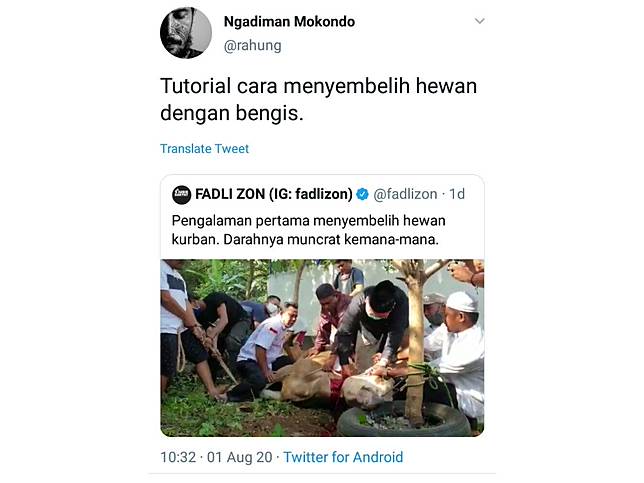Image resolution: width=644 pixels, height=483 pixels.
Task: Open Ngadiman Mokondo's profile picture
Action: pos(186,32)
